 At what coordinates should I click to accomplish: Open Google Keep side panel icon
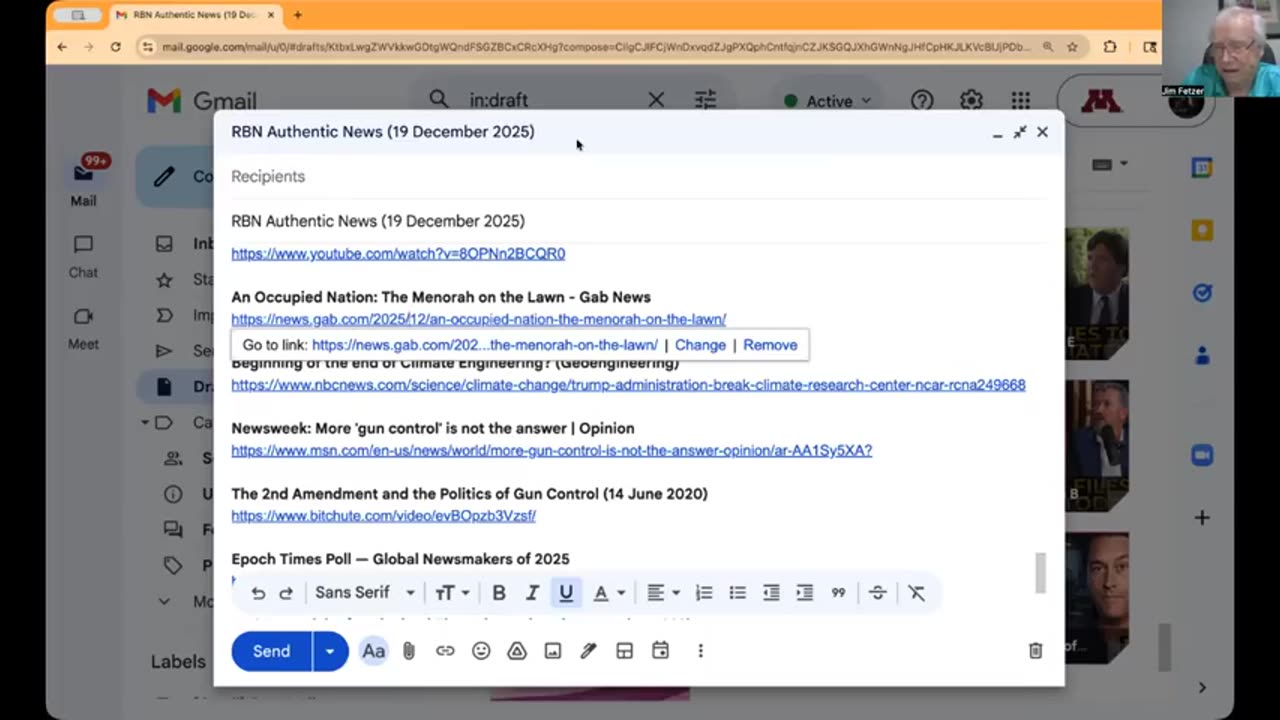(1202, 230)
